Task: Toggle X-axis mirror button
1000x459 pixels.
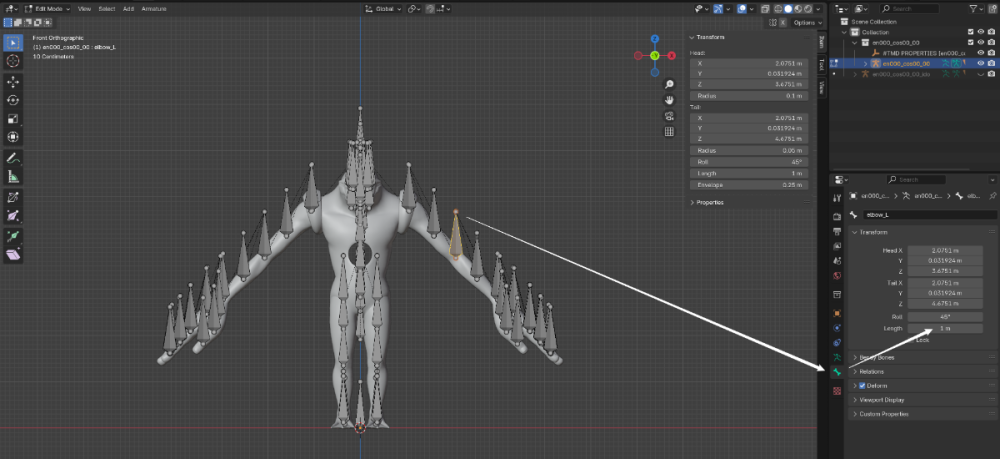Action: (x=783, y=23)
